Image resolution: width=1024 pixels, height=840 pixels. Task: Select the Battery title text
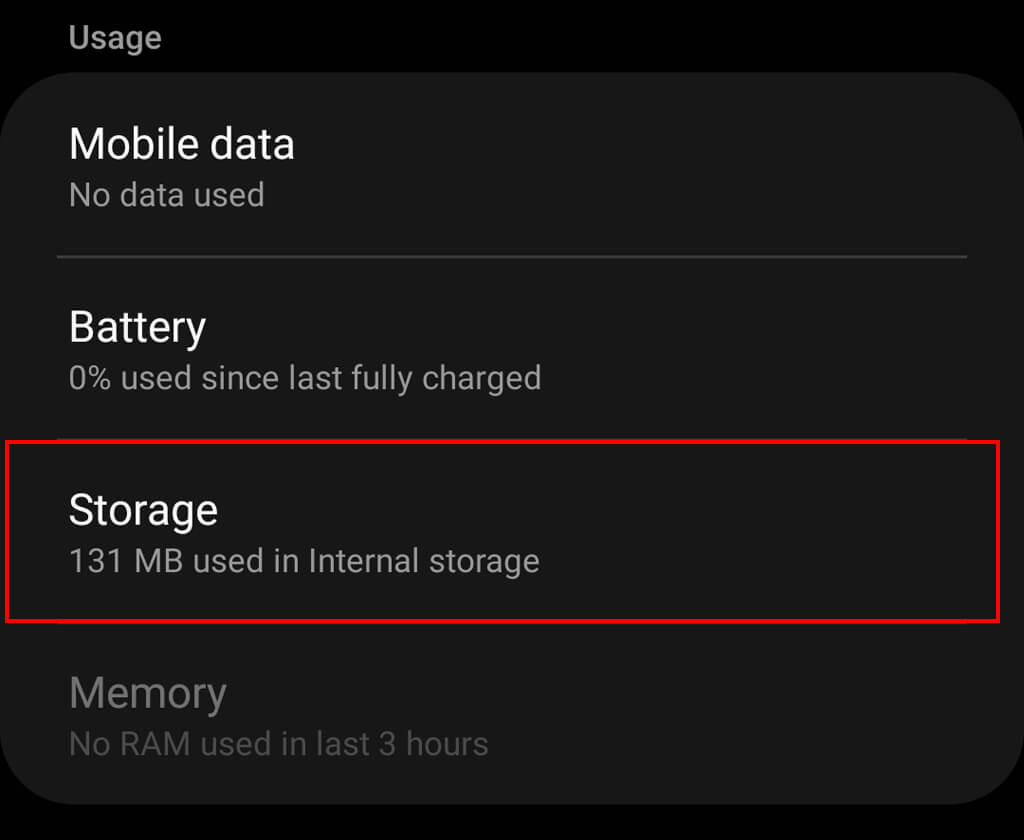(x=137, y=327)
